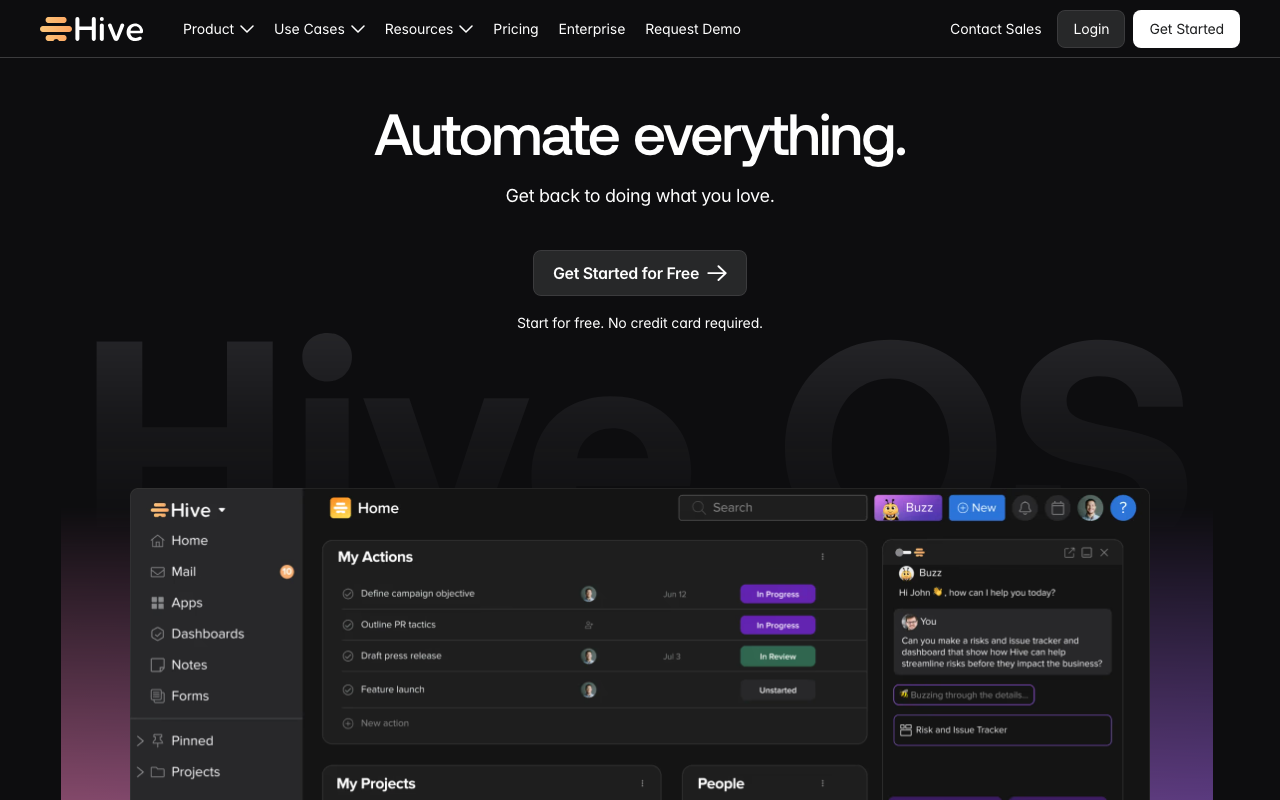Check off the Feature launch action
The height and width of the screenshot is (800, 1280).
click(348, 690)
